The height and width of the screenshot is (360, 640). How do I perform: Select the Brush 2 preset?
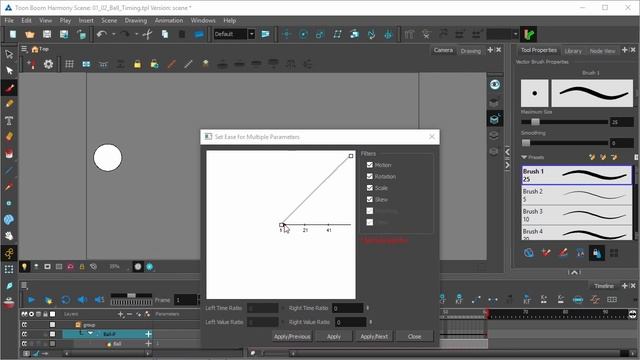click(x=577, y=195)
